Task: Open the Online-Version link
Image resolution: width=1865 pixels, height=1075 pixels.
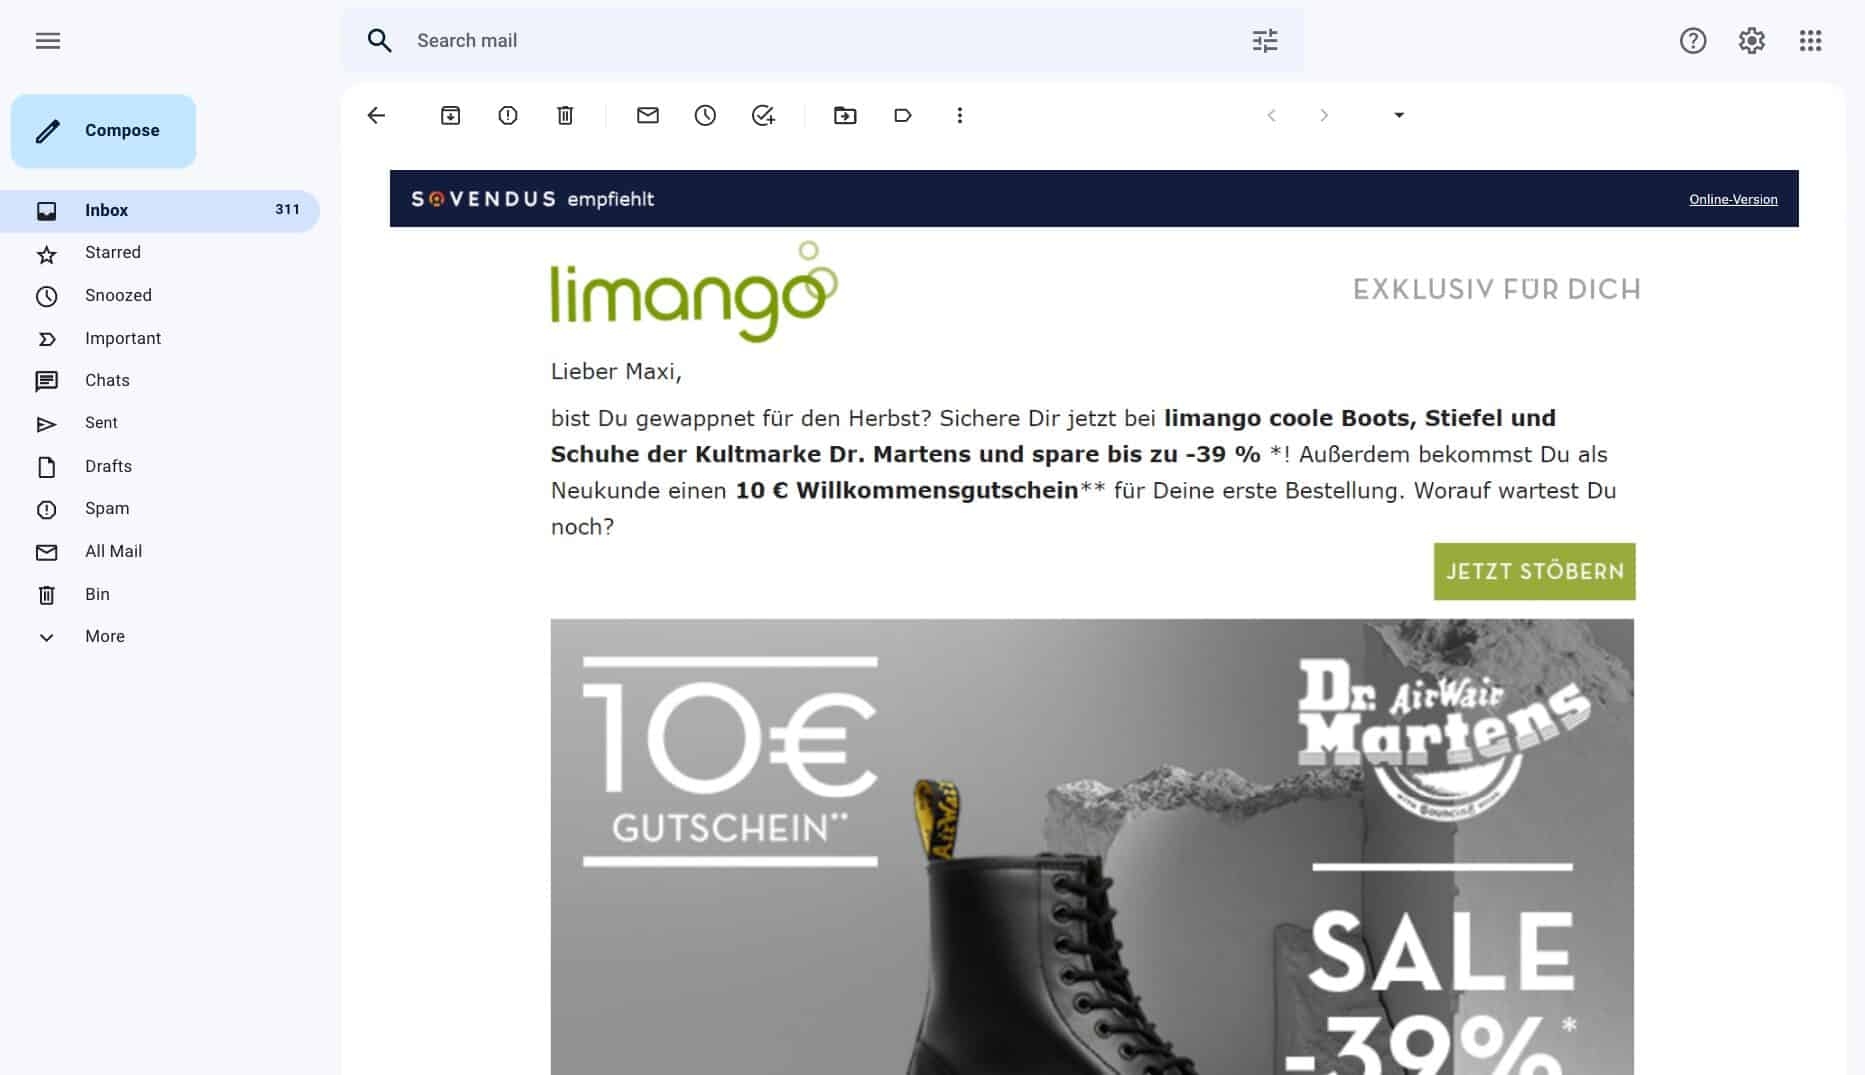Action: (x=1733, y=200)
